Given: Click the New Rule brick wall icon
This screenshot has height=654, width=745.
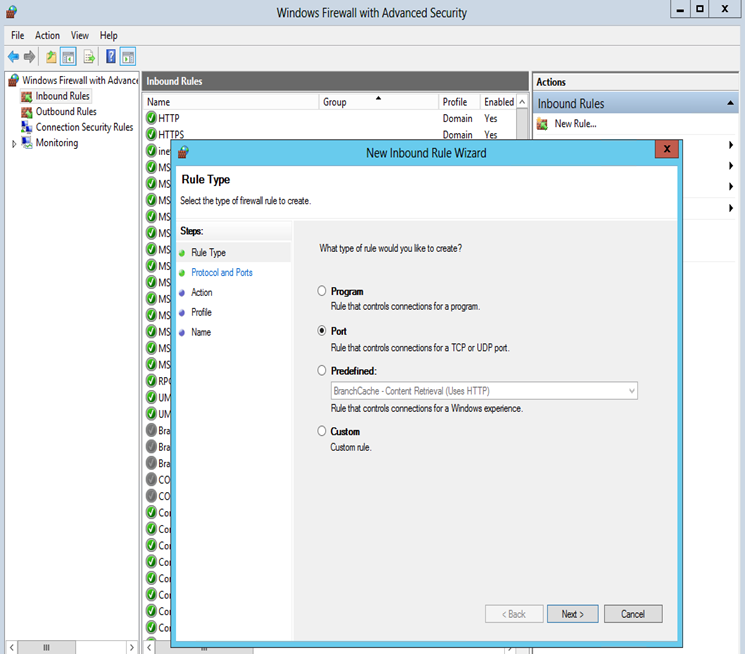Looking at the screenshot, I should 542,124.
